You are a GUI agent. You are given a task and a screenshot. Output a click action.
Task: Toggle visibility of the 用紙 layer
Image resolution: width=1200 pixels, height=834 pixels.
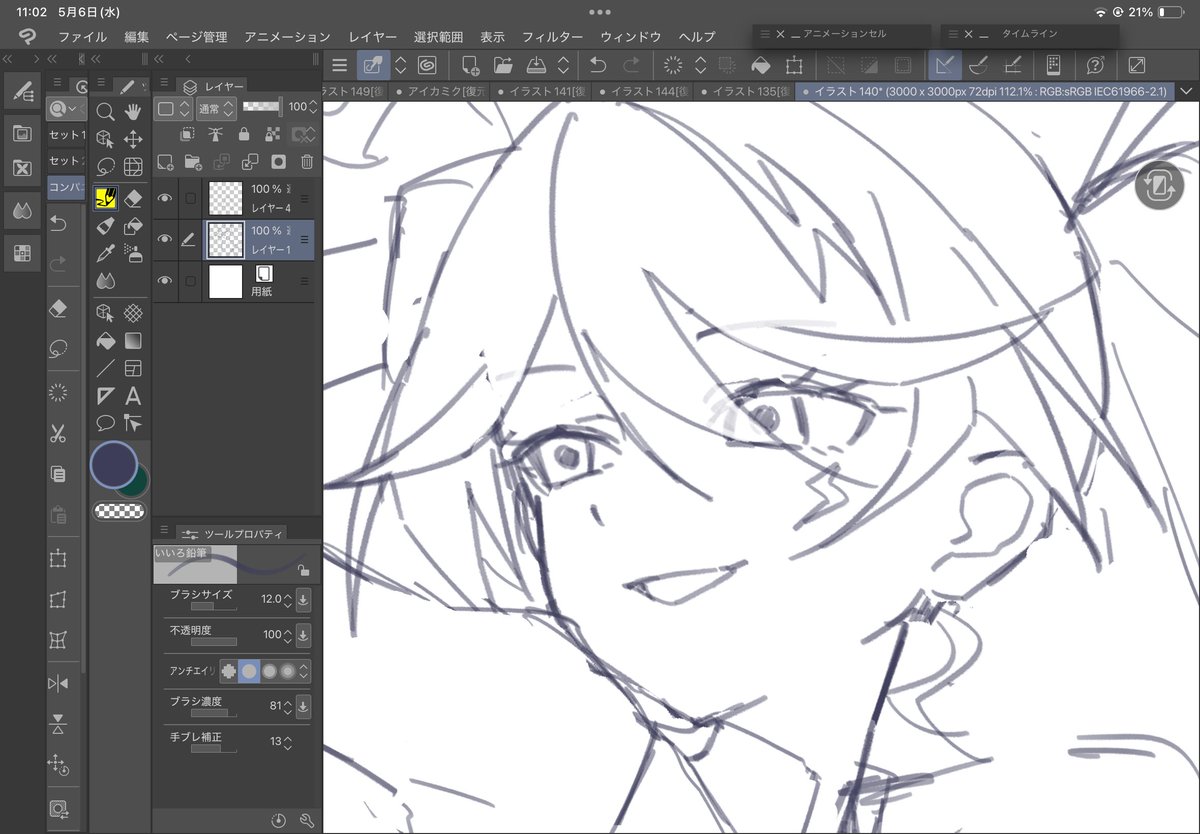166,282
